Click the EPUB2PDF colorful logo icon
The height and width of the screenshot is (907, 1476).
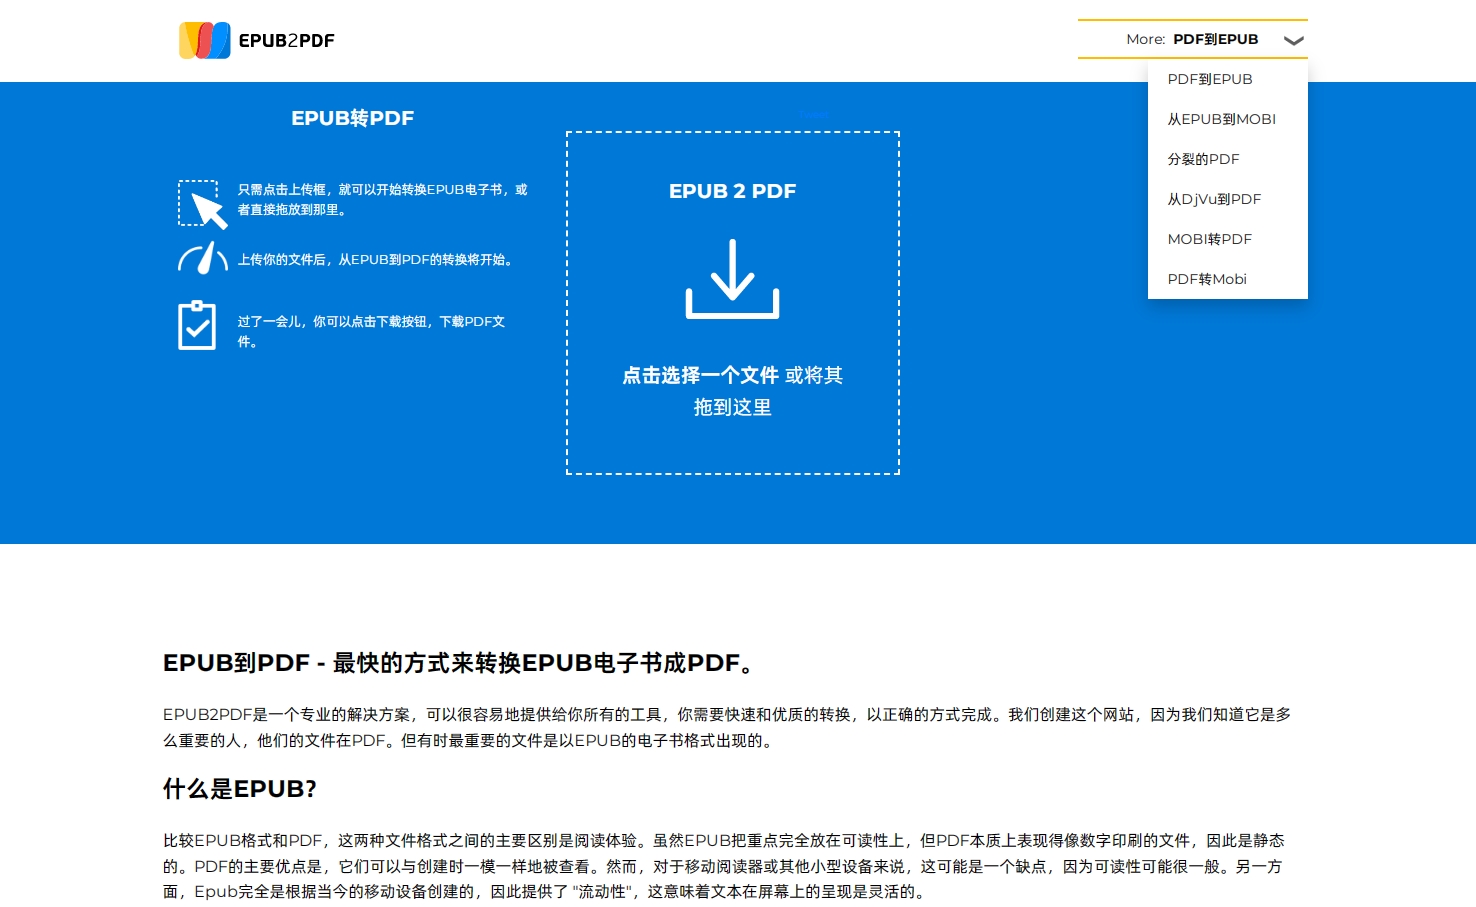click(205, 40)
